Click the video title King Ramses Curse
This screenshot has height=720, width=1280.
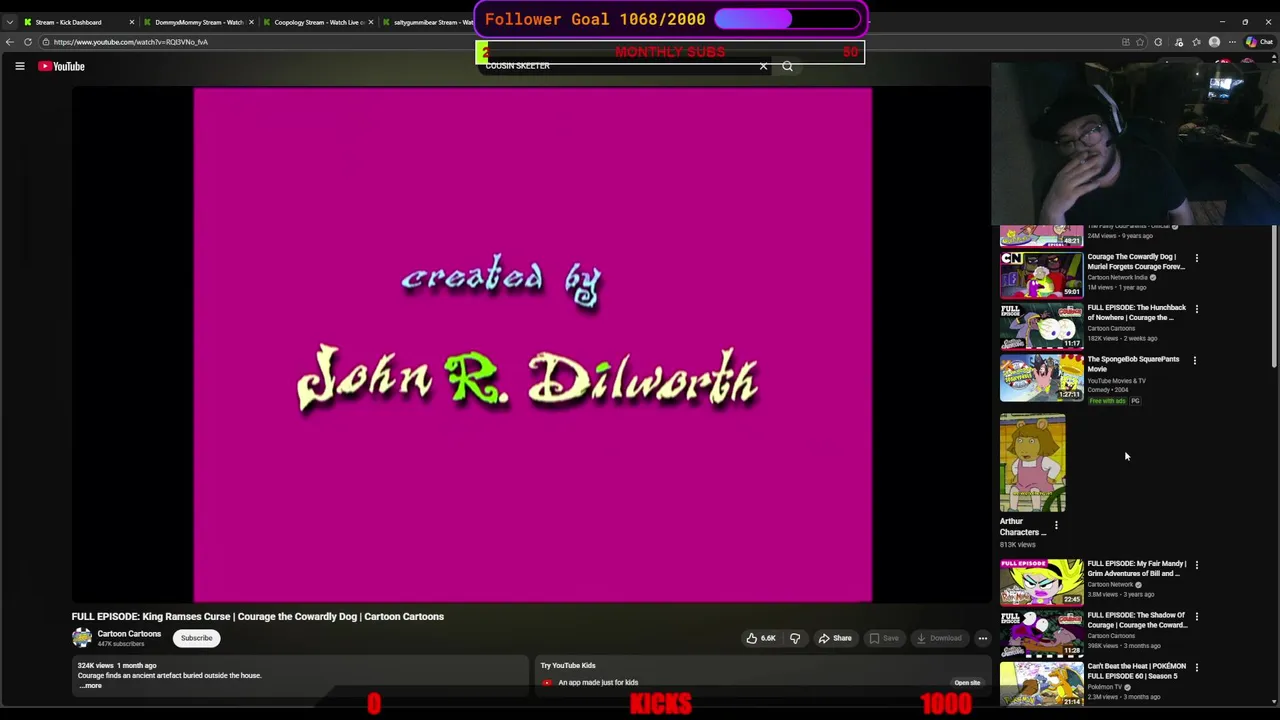tap(258, 617)
